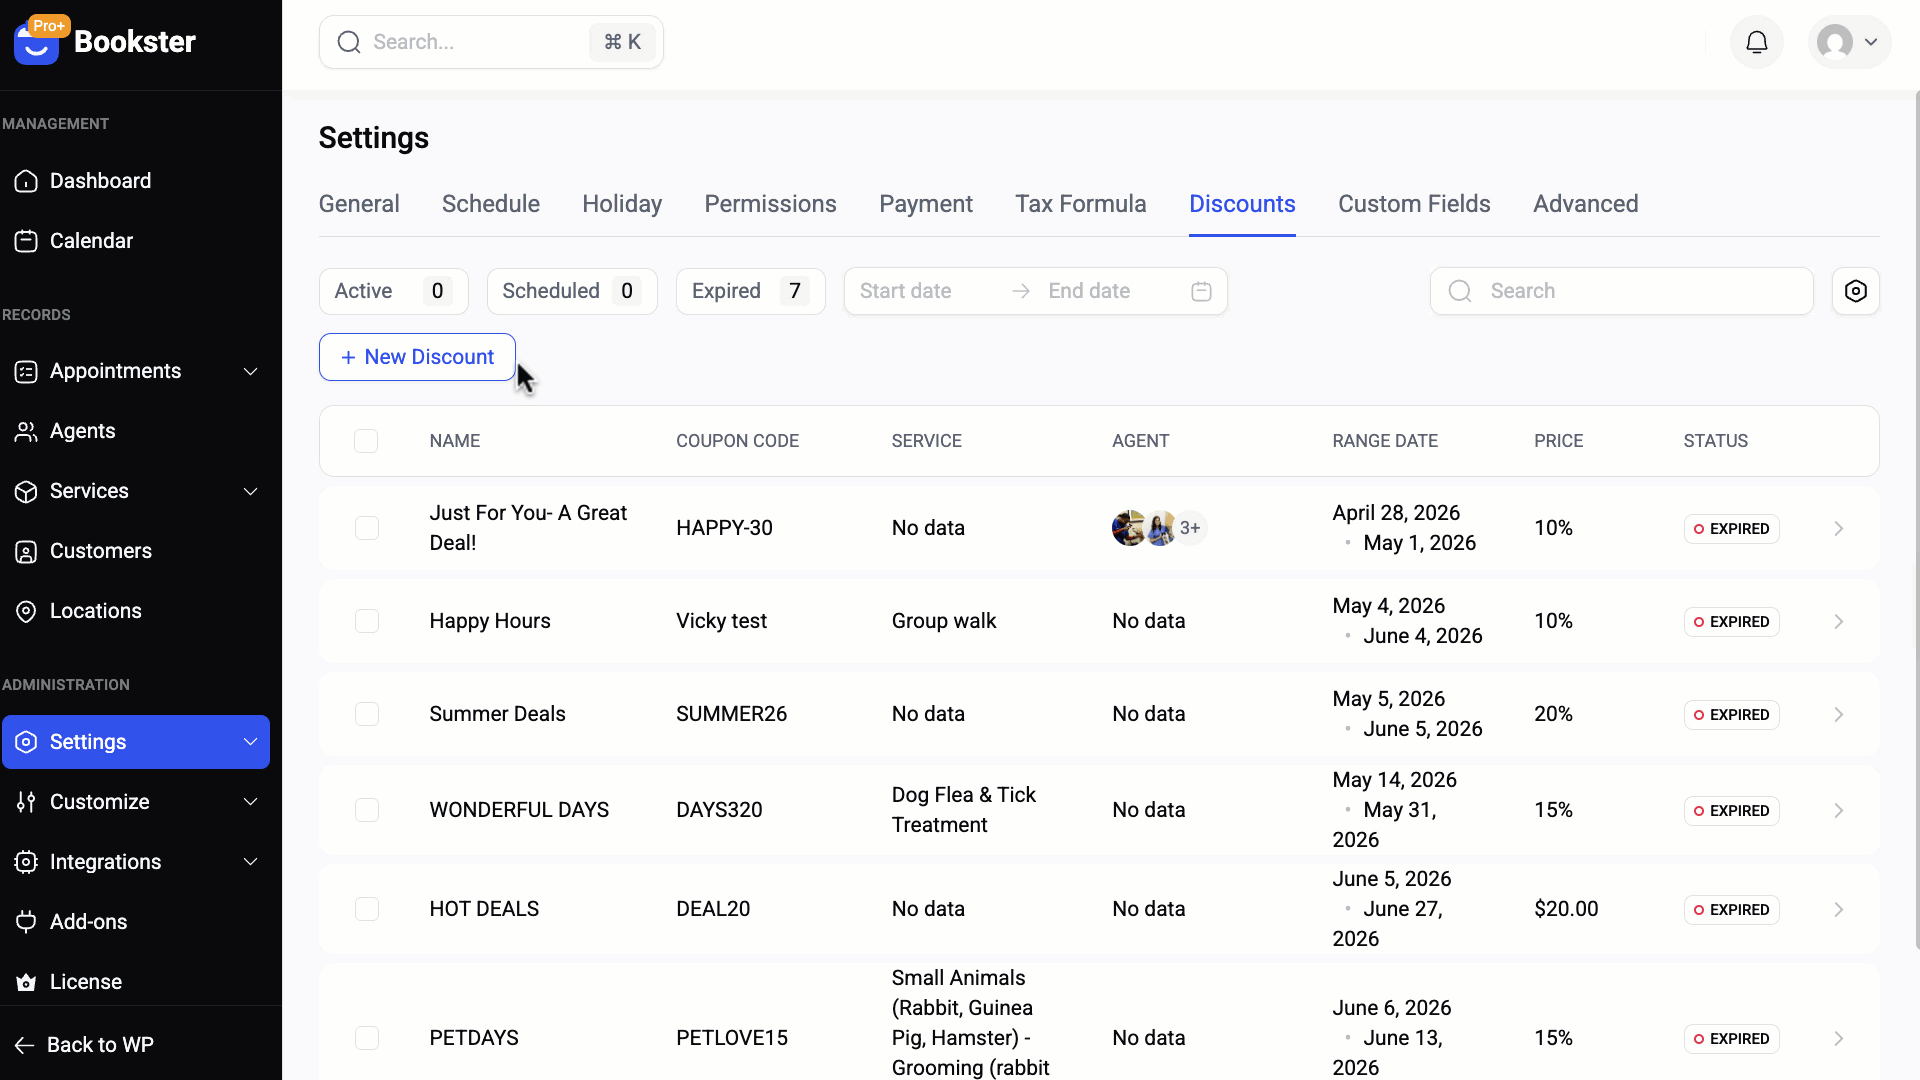
Task: Switch to the Custom Fields tab
Action: coord(1414,204)
